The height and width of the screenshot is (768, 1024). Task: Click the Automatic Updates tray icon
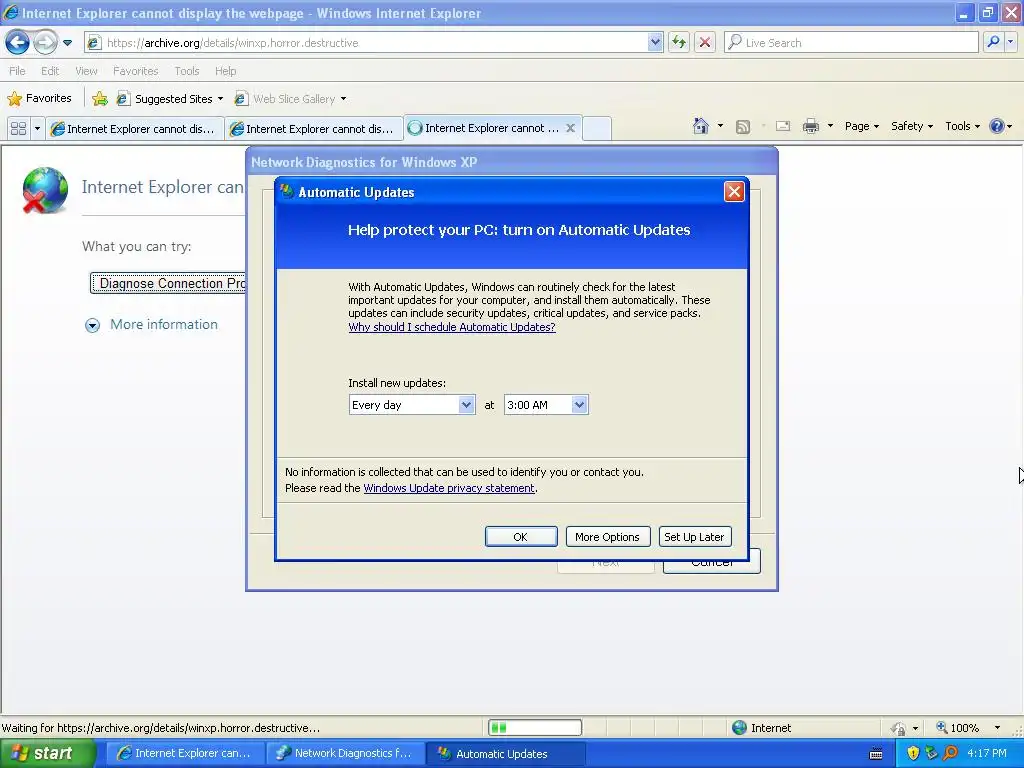(931, 753)
